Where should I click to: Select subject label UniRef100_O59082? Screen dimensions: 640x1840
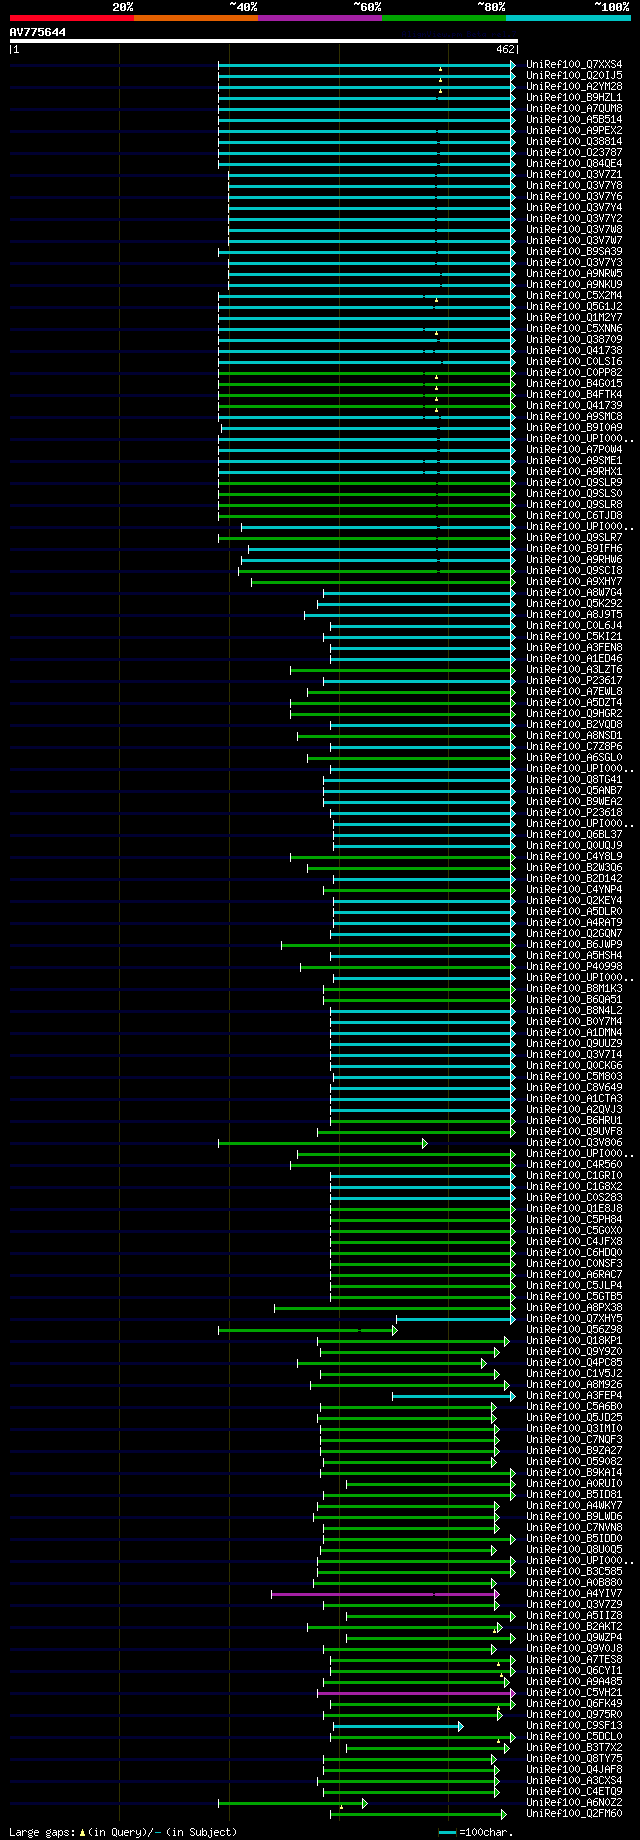pos(574,1461)
